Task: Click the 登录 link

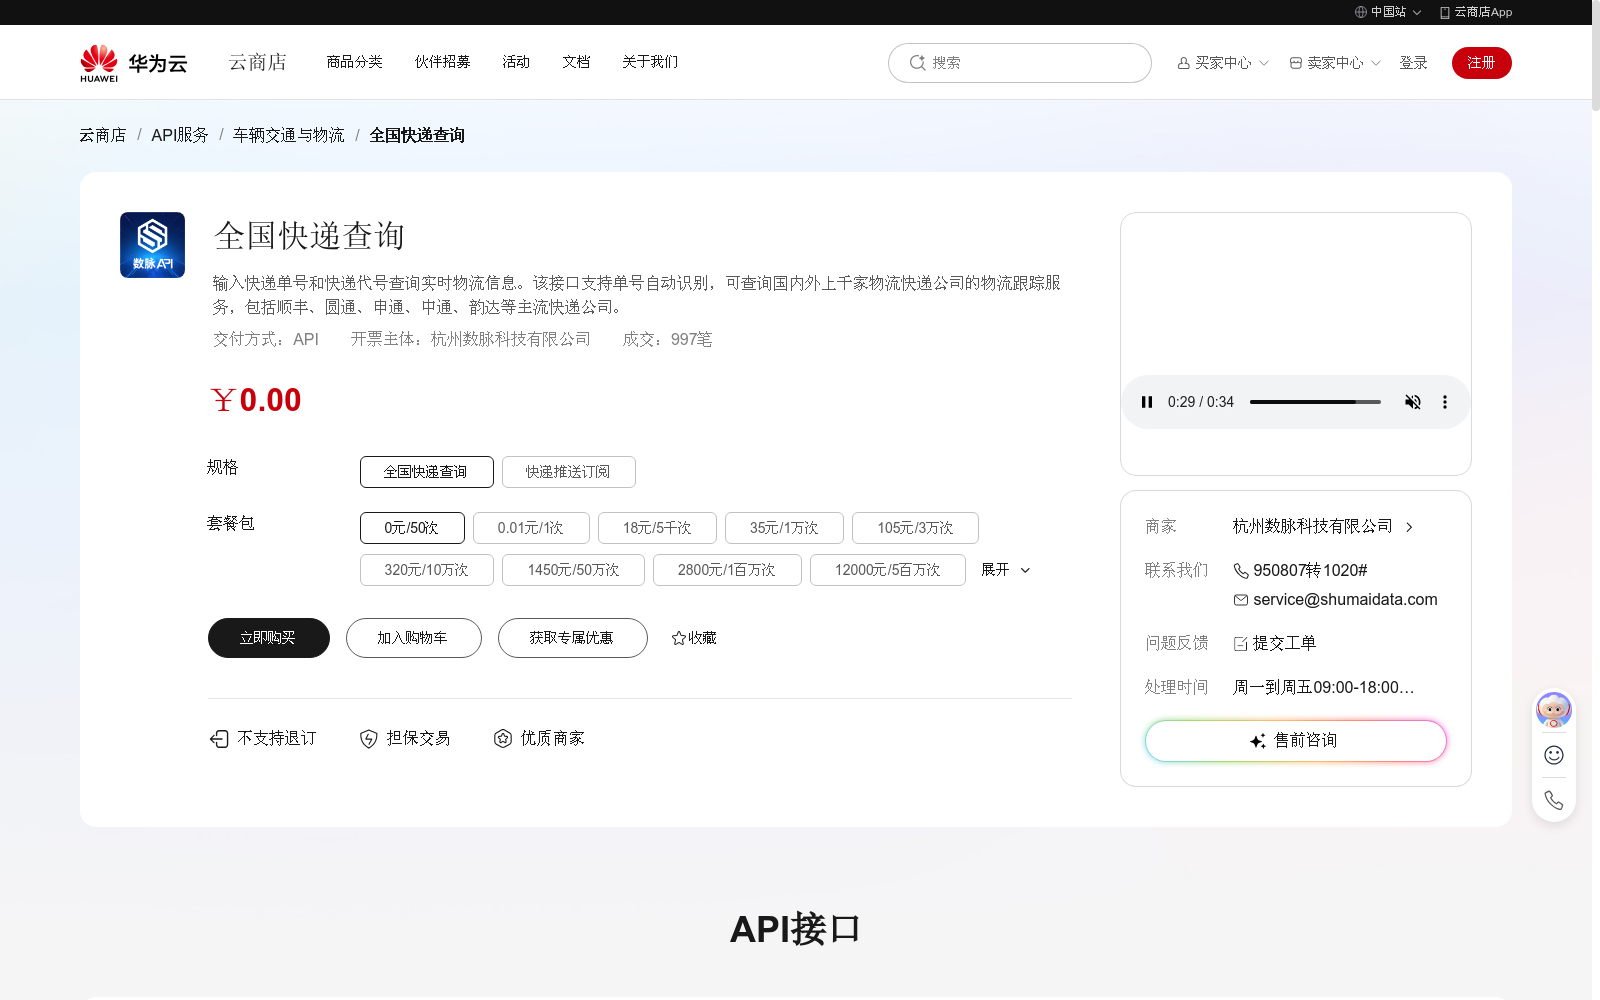Action: [x=1413, y=63]
